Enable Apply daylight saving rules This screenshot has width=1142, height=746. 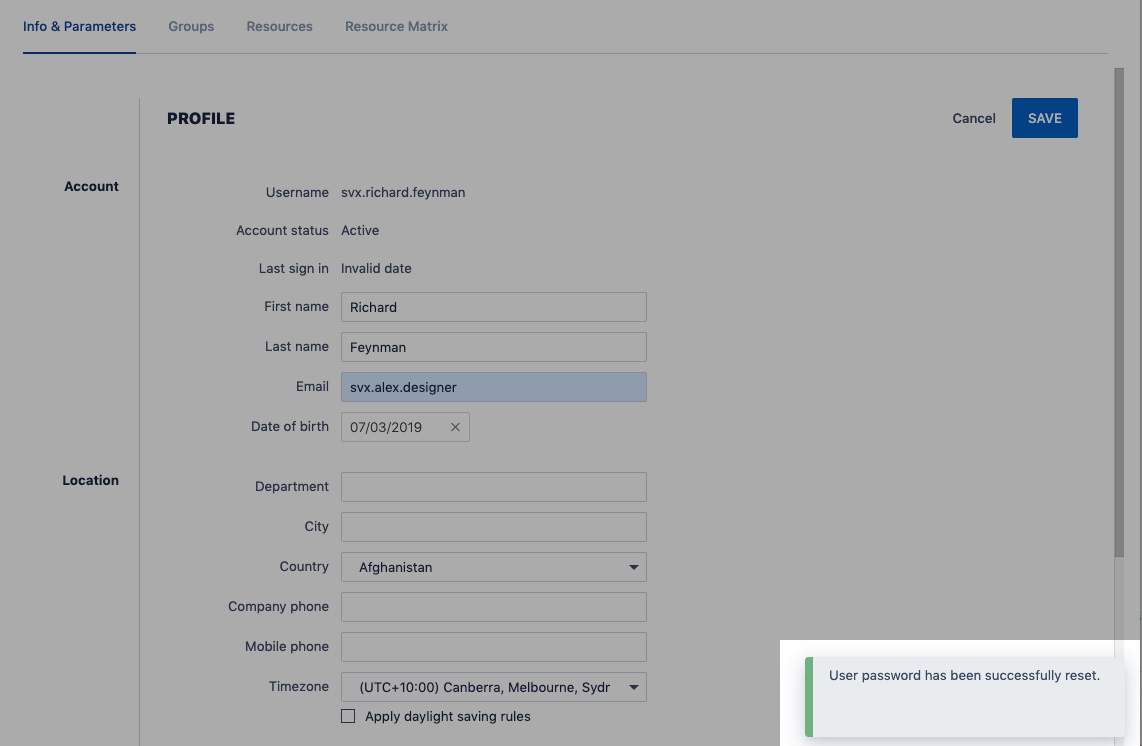pos(348,716)
